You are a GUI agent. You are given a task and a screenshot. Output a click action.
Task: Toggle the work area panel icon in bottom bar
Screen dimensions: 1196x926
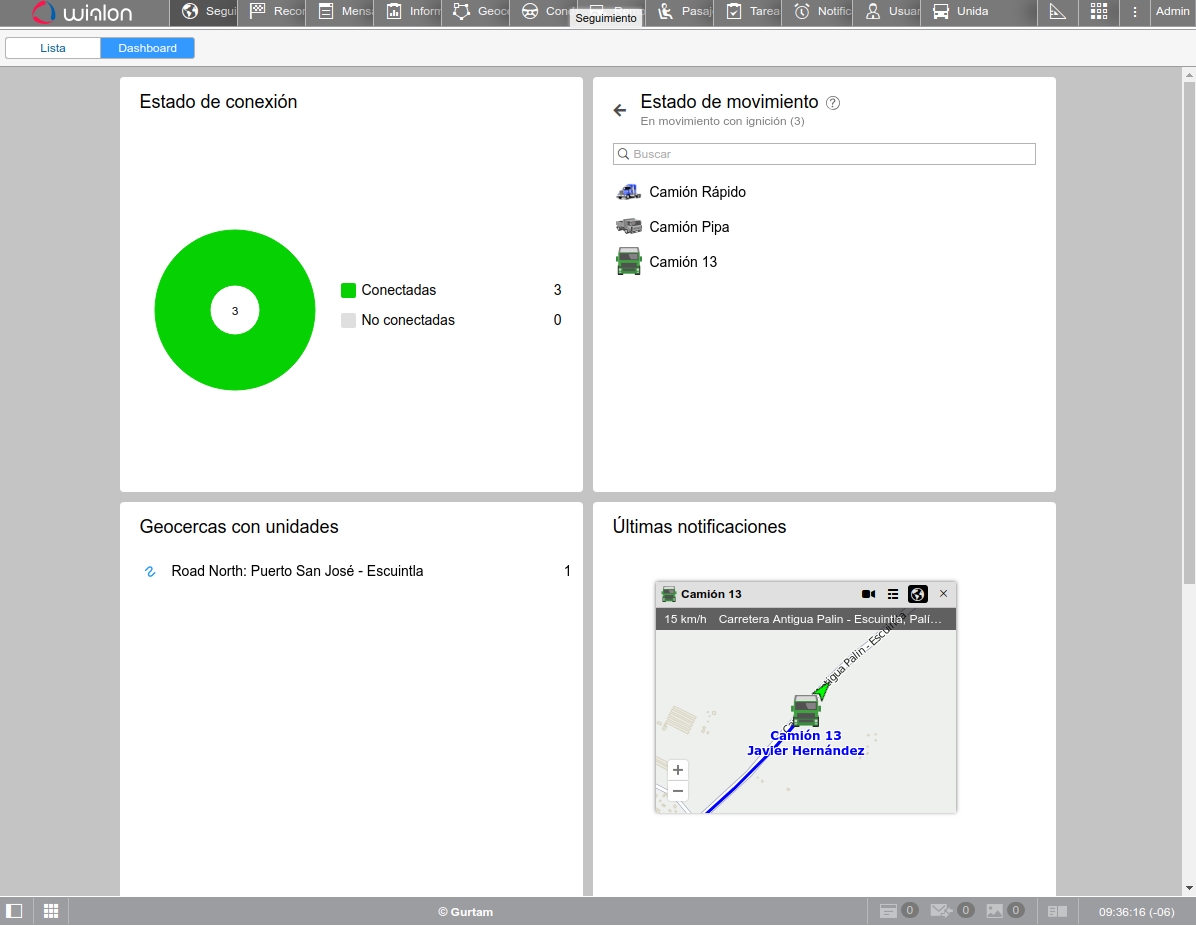point(14,911)
